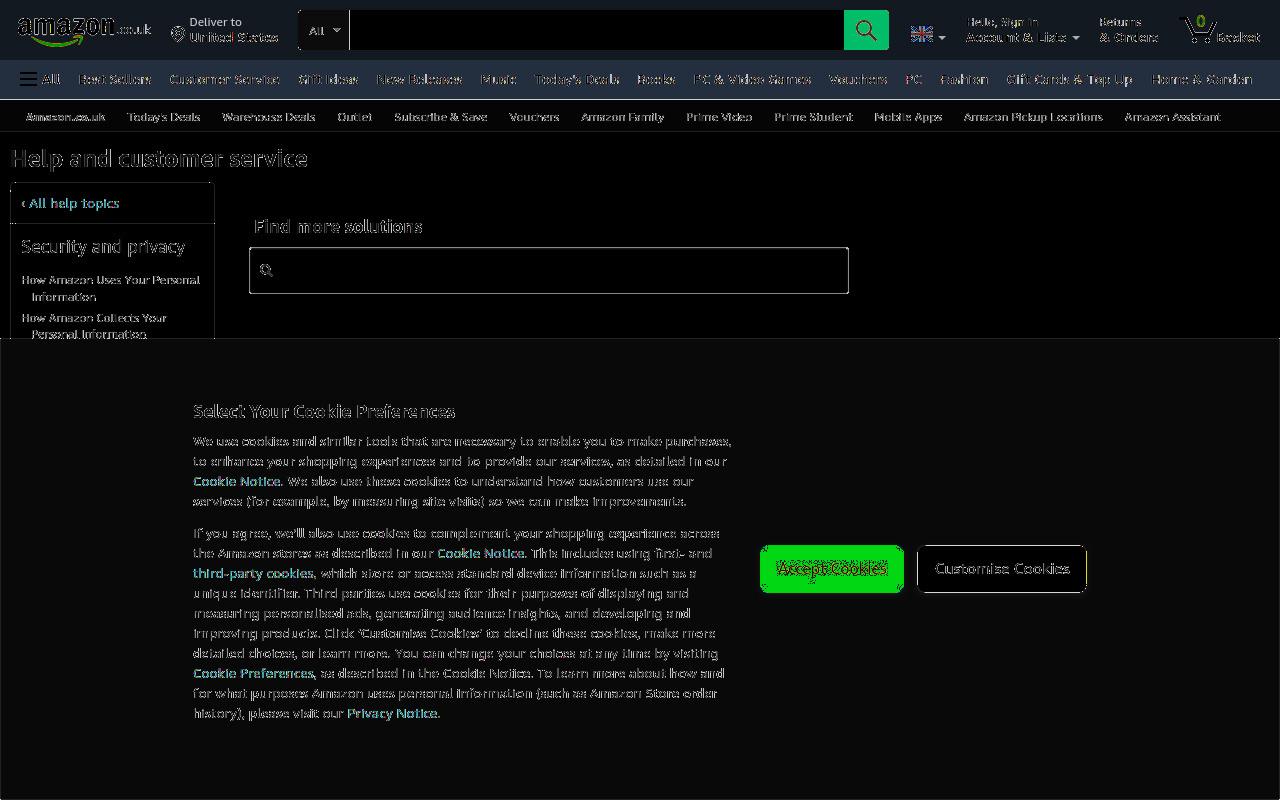Expand Account & Lists dropdown
The width and height of the screenshot is (1280, 800).
1022,30
